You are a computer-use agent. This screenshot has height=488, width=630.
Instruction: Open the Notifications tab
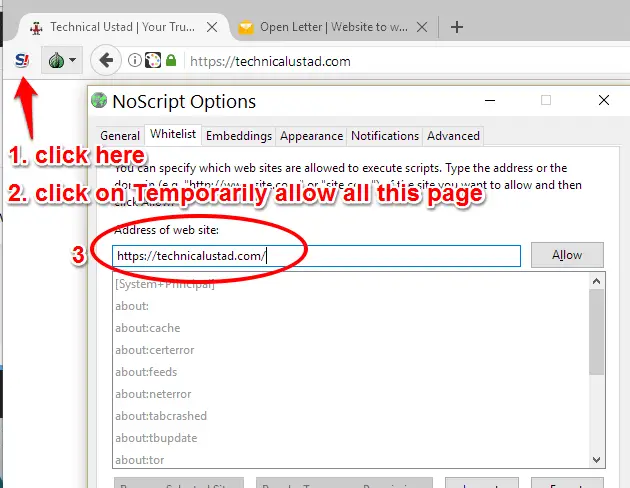click(x=385, y=136)
